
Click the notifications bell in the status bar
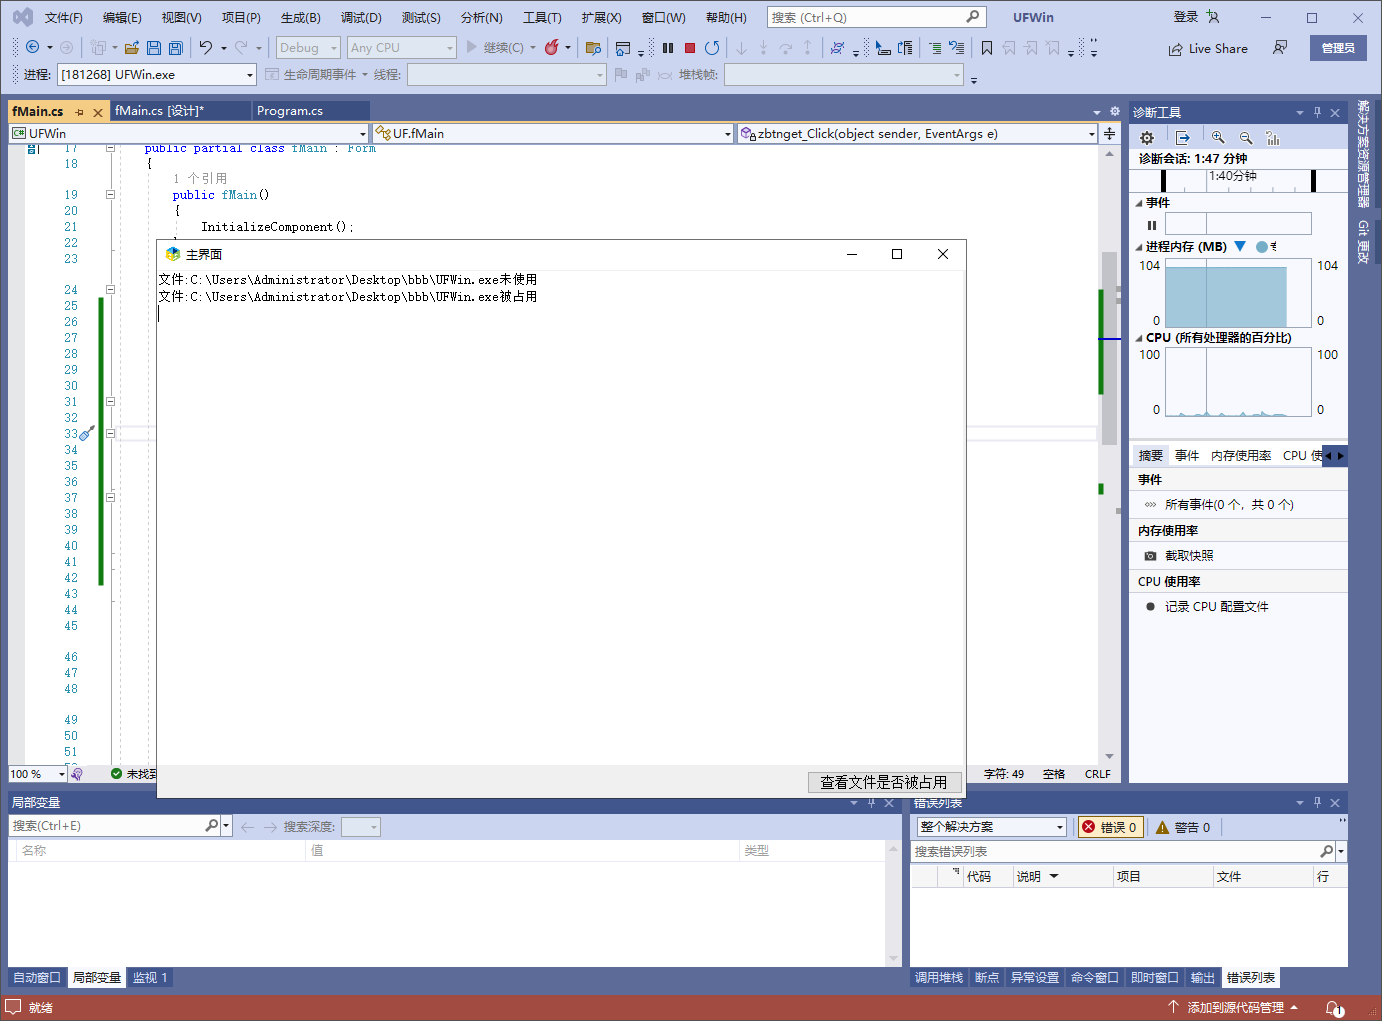(x=1334, y=1008)
